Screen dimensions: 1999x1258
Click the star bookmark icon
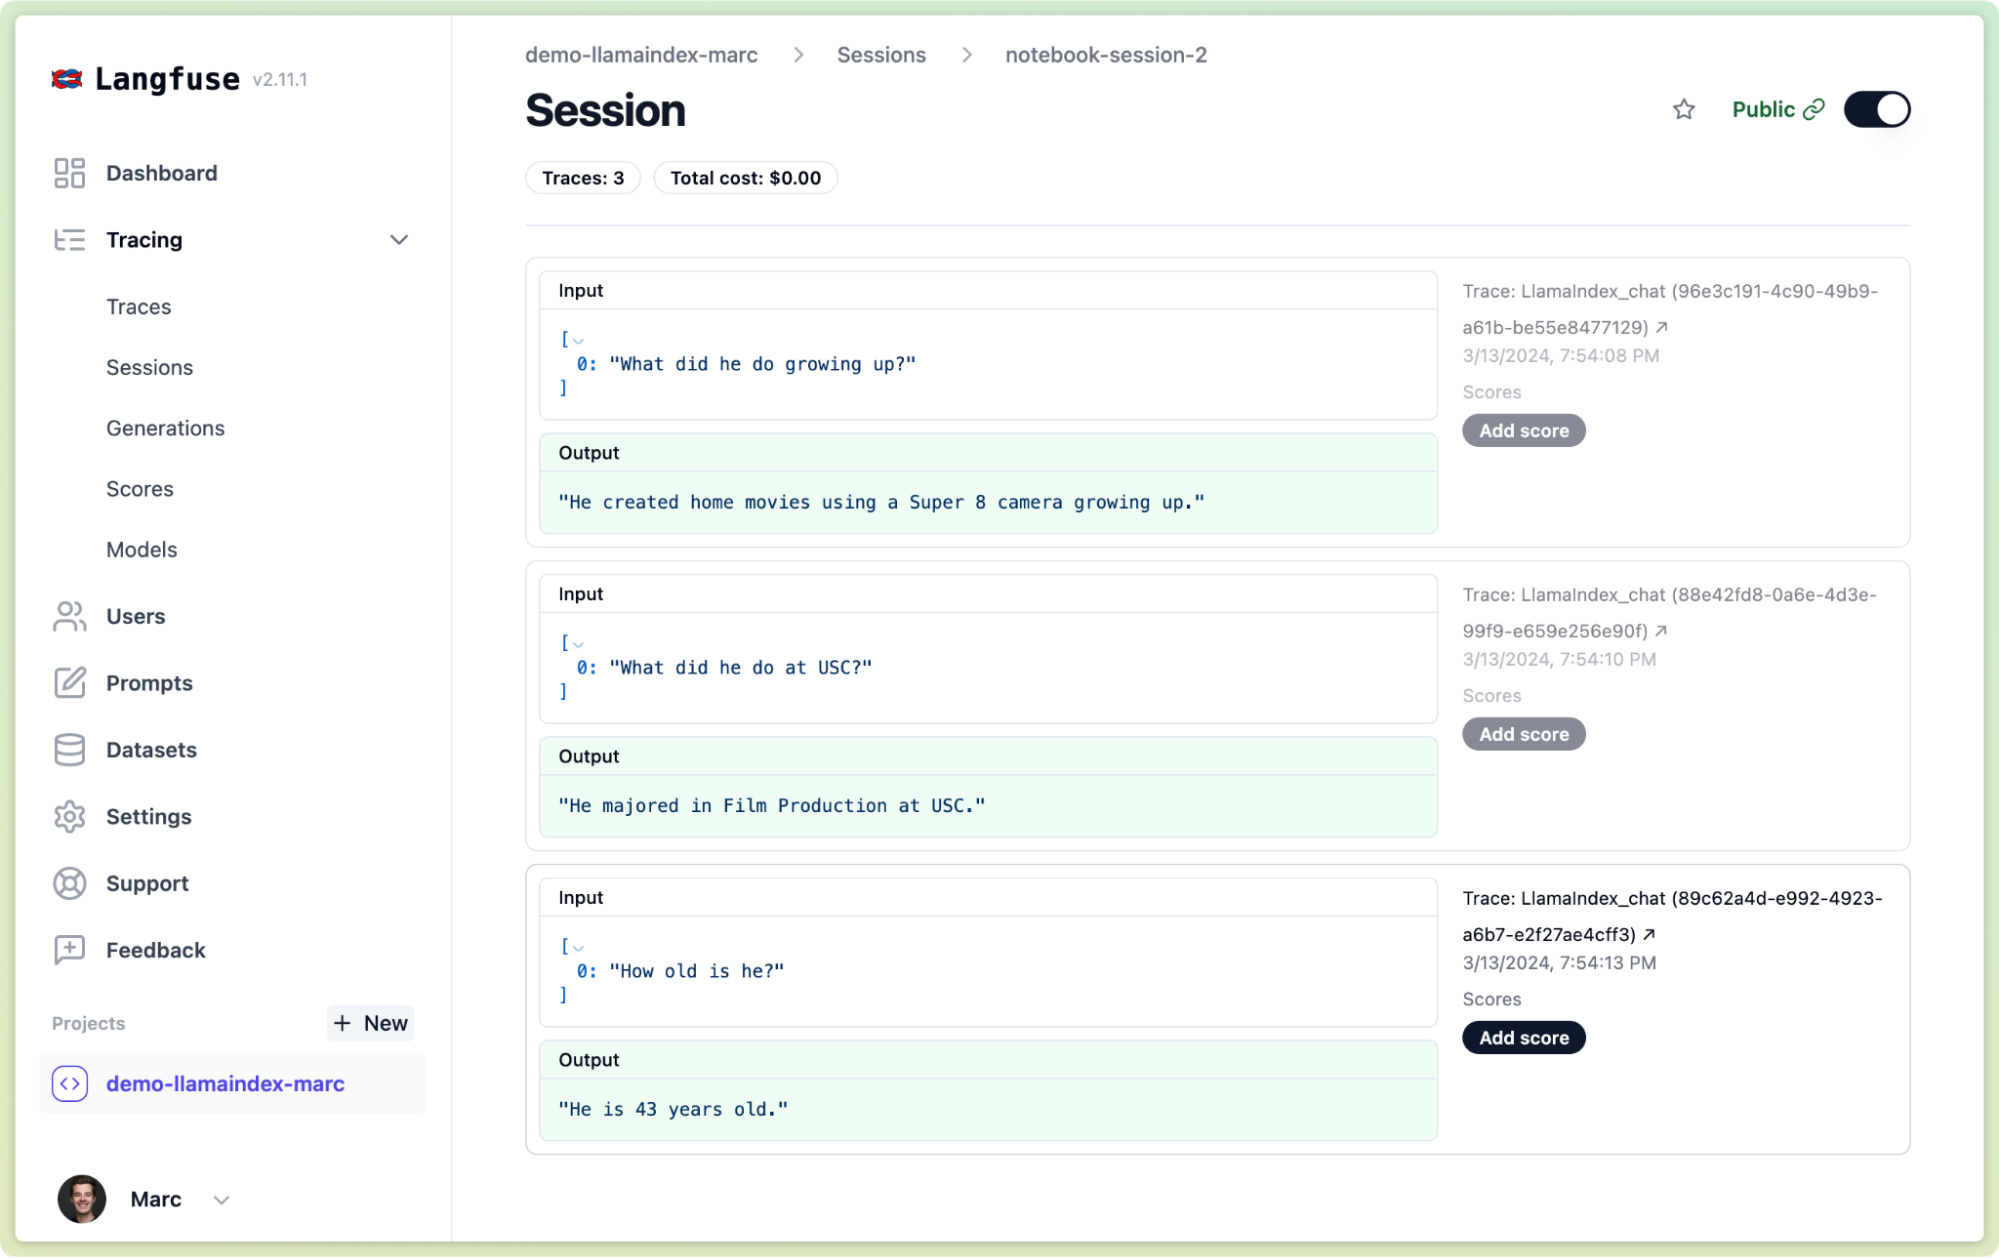click(1684, 109)
